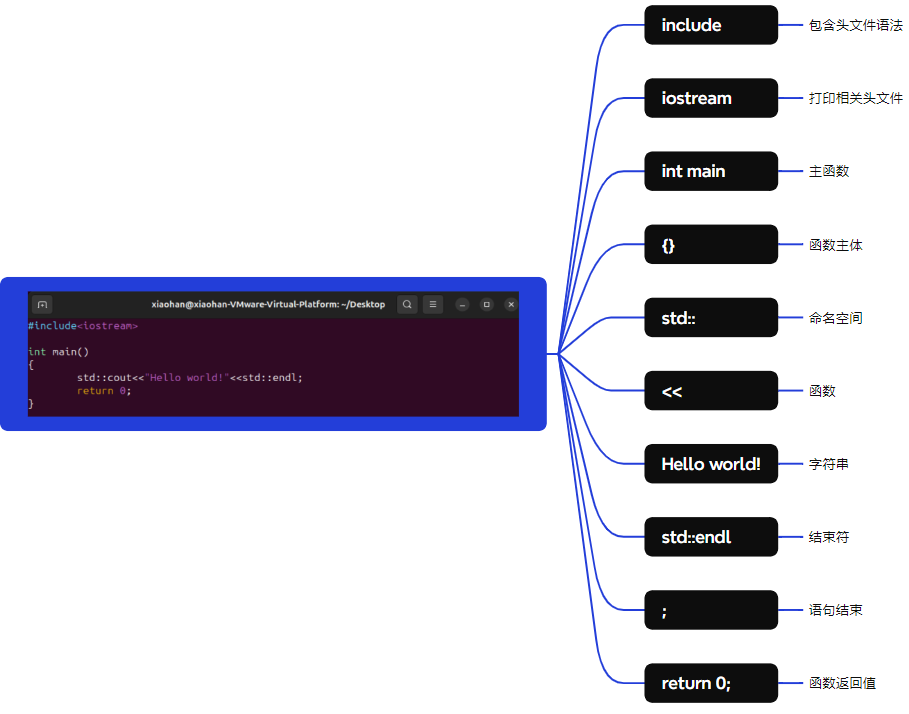Select the 'std::' node on the mind map
909x714 pixels.
[710, 317]
